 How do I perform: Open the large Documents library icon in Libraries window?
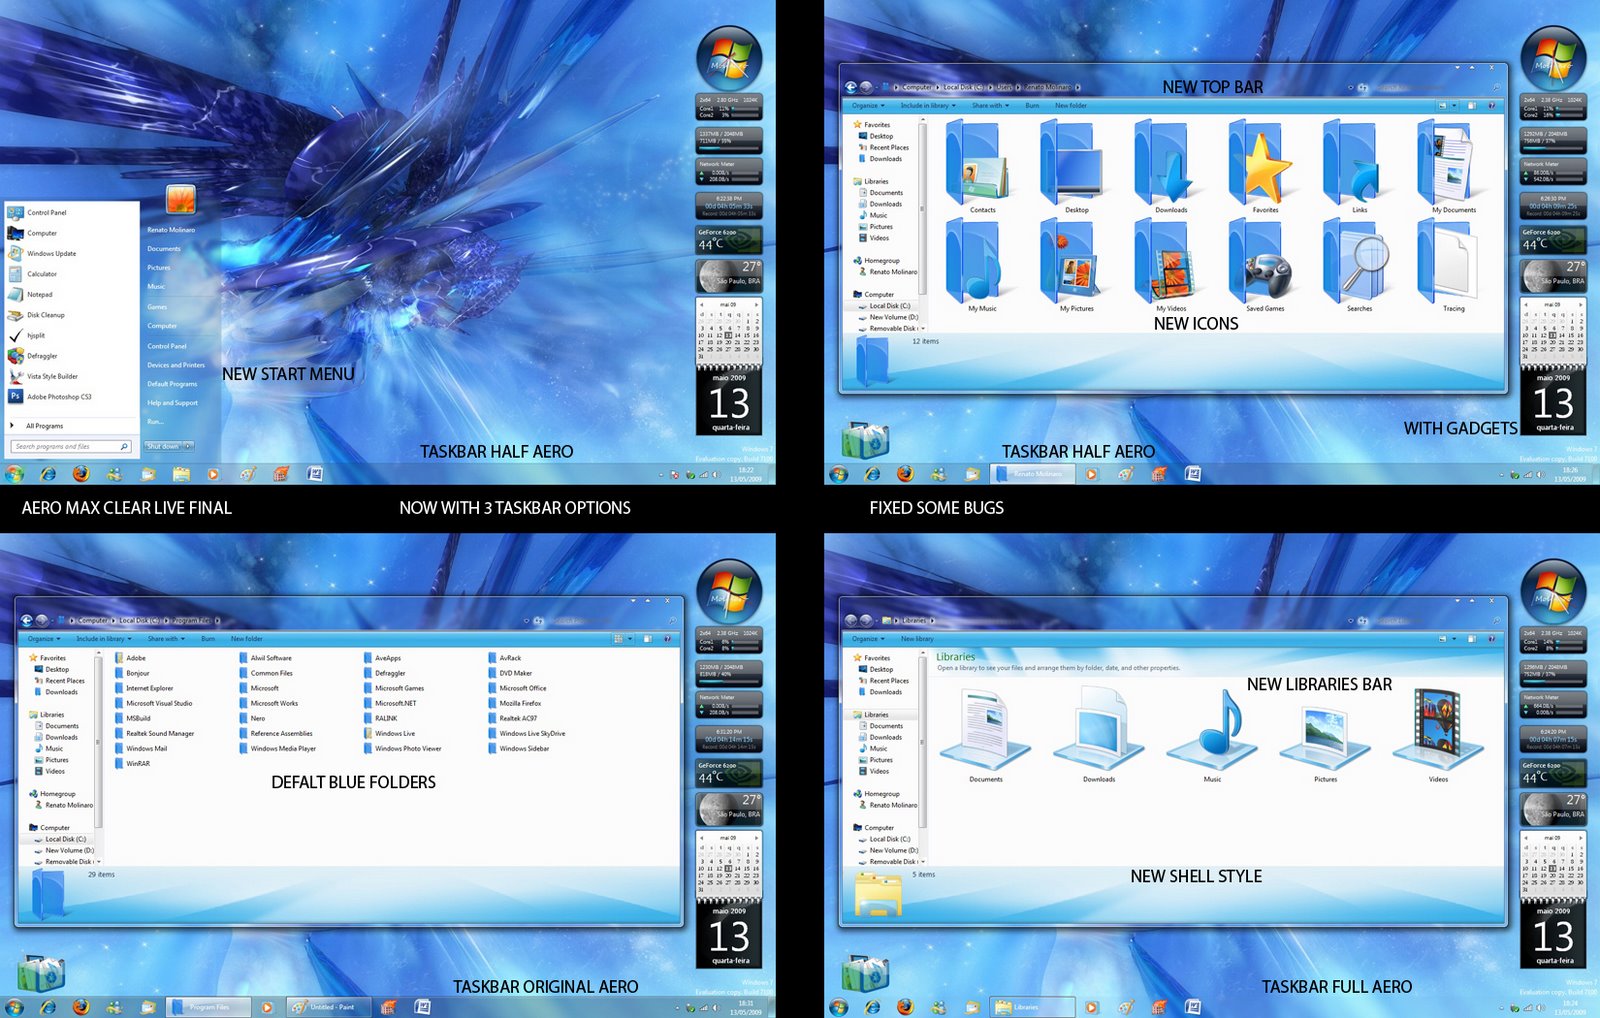[986, 735]
